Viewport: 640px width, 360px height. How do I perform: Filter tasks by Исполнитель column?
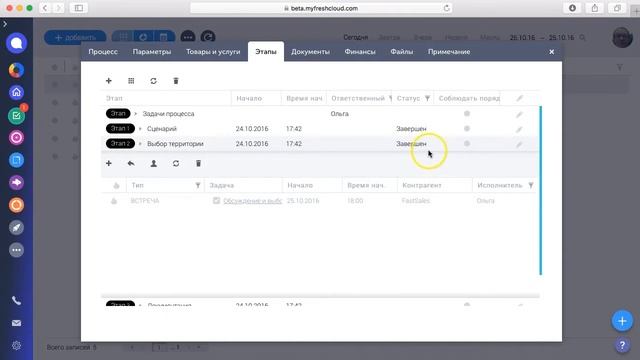coord(531,185)
